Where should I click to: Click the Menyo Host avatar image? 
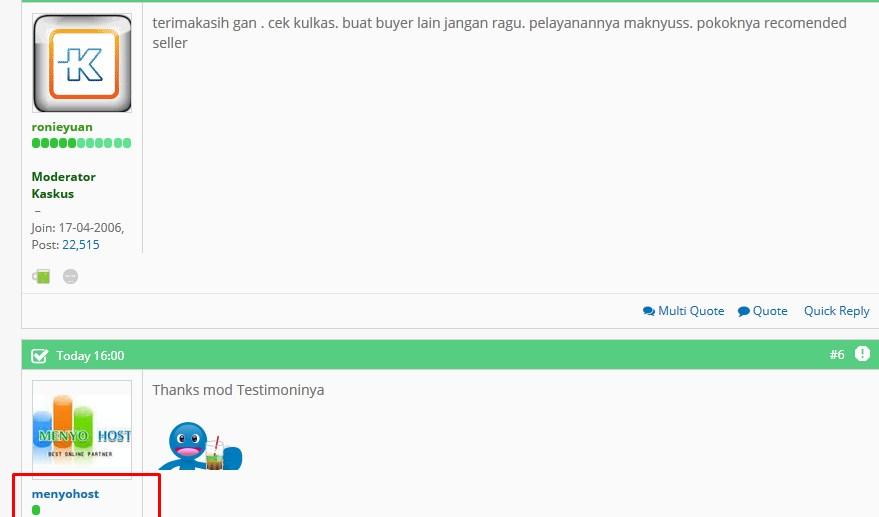tap(82, 429)
